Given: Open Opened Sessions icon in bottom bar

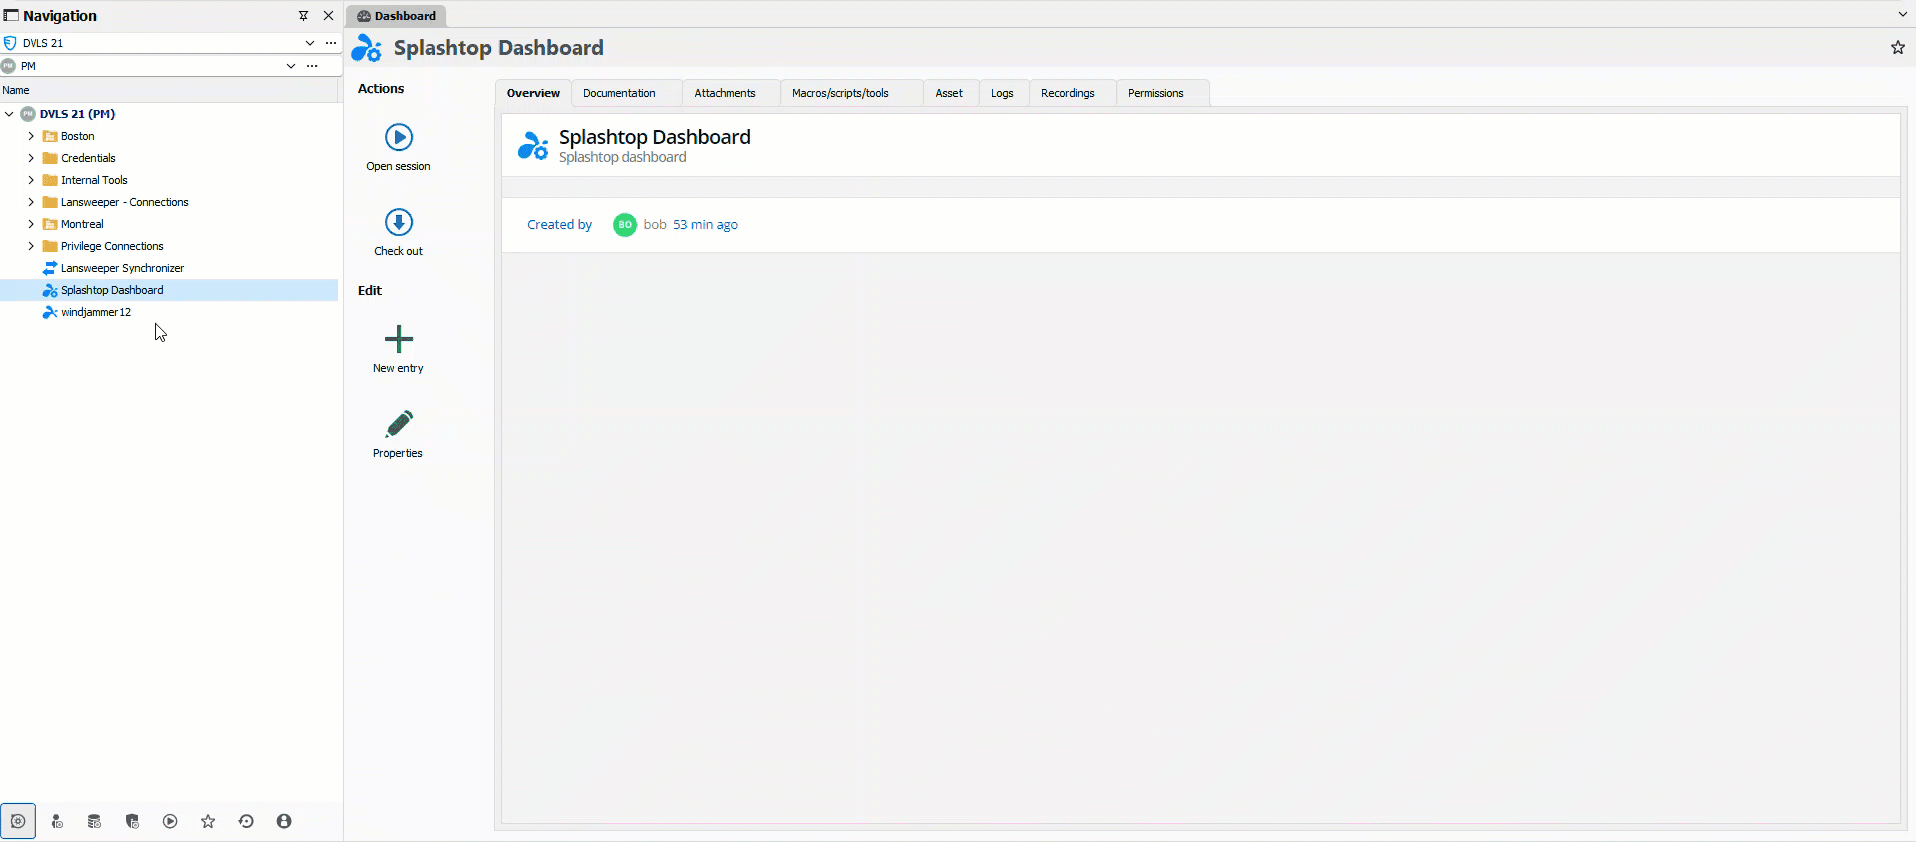Looking at the screenshot, I should pos(170,821).
